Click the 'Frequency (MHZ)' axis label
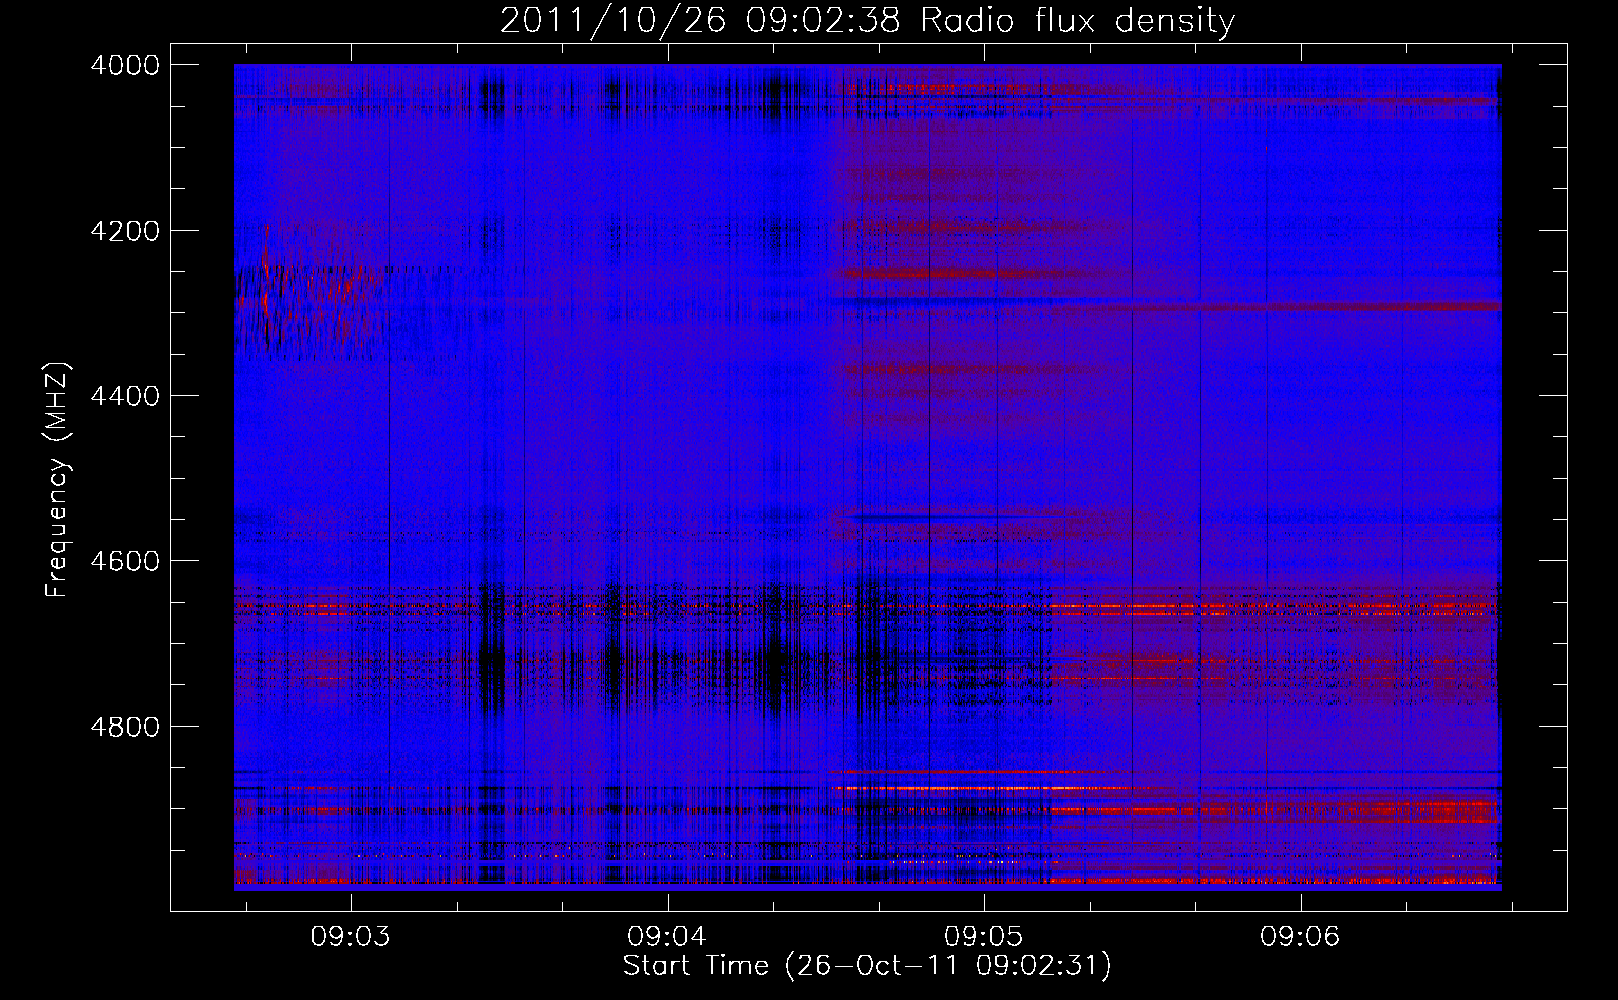 (x=57, y=480)
